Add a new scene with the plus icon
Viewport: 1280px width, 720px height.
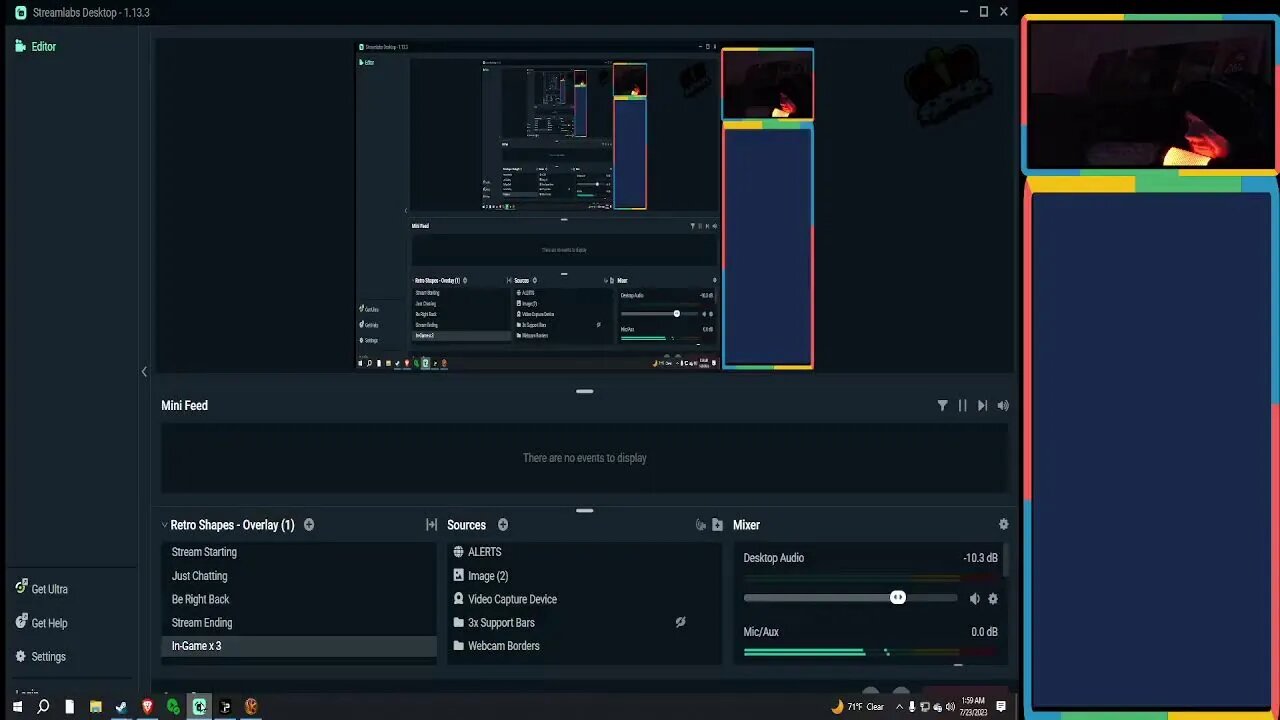(x=309, y=525)
